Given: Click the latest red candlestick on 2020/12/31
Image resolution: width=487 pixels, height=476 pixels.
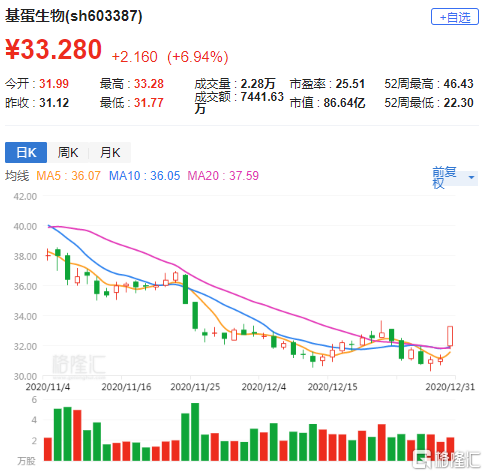Looking at the screenshot, I should pos(450,336).
